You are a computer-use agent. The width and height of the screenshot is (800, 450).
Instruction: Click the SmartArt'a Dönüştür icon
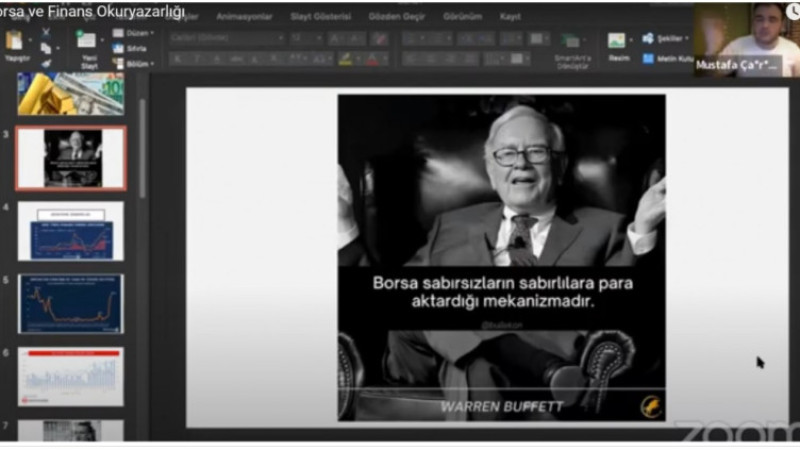[x=571, y=41]
